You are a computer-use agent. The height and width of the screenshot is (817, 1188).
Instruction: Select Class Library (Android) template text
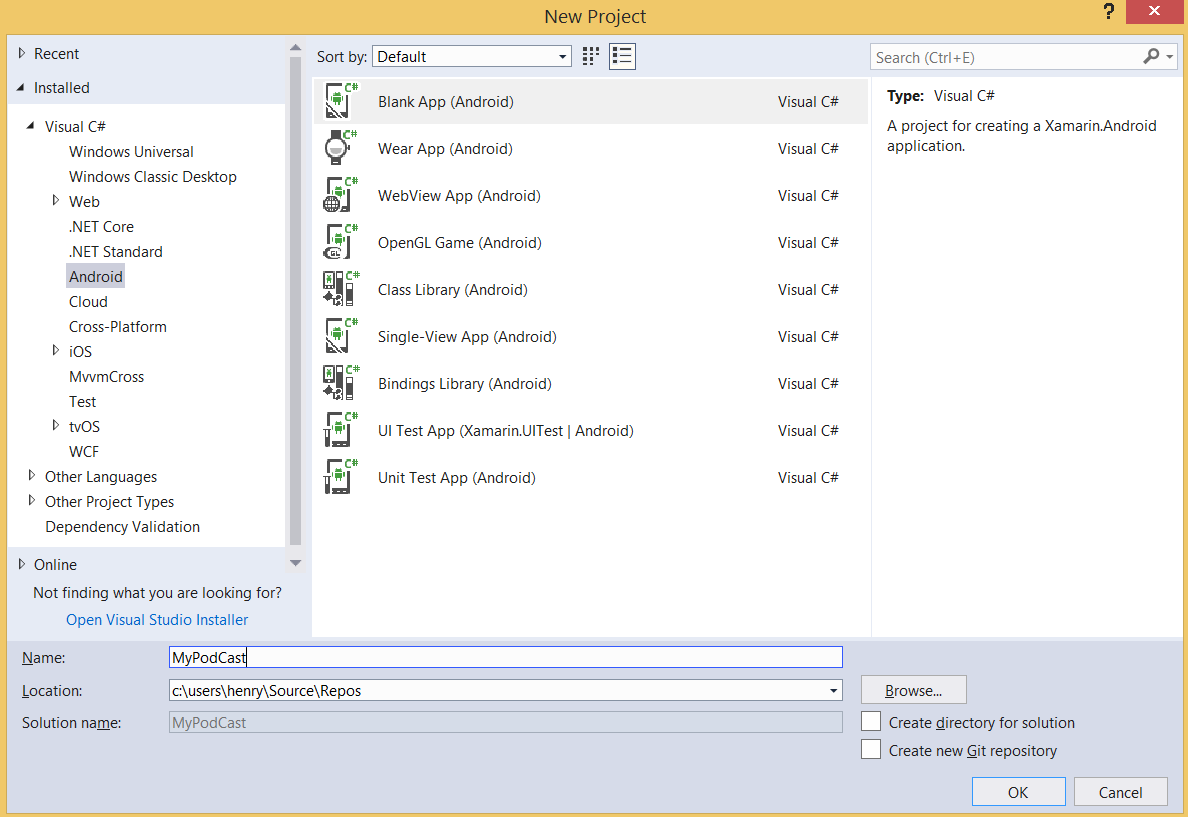[452, 290]
